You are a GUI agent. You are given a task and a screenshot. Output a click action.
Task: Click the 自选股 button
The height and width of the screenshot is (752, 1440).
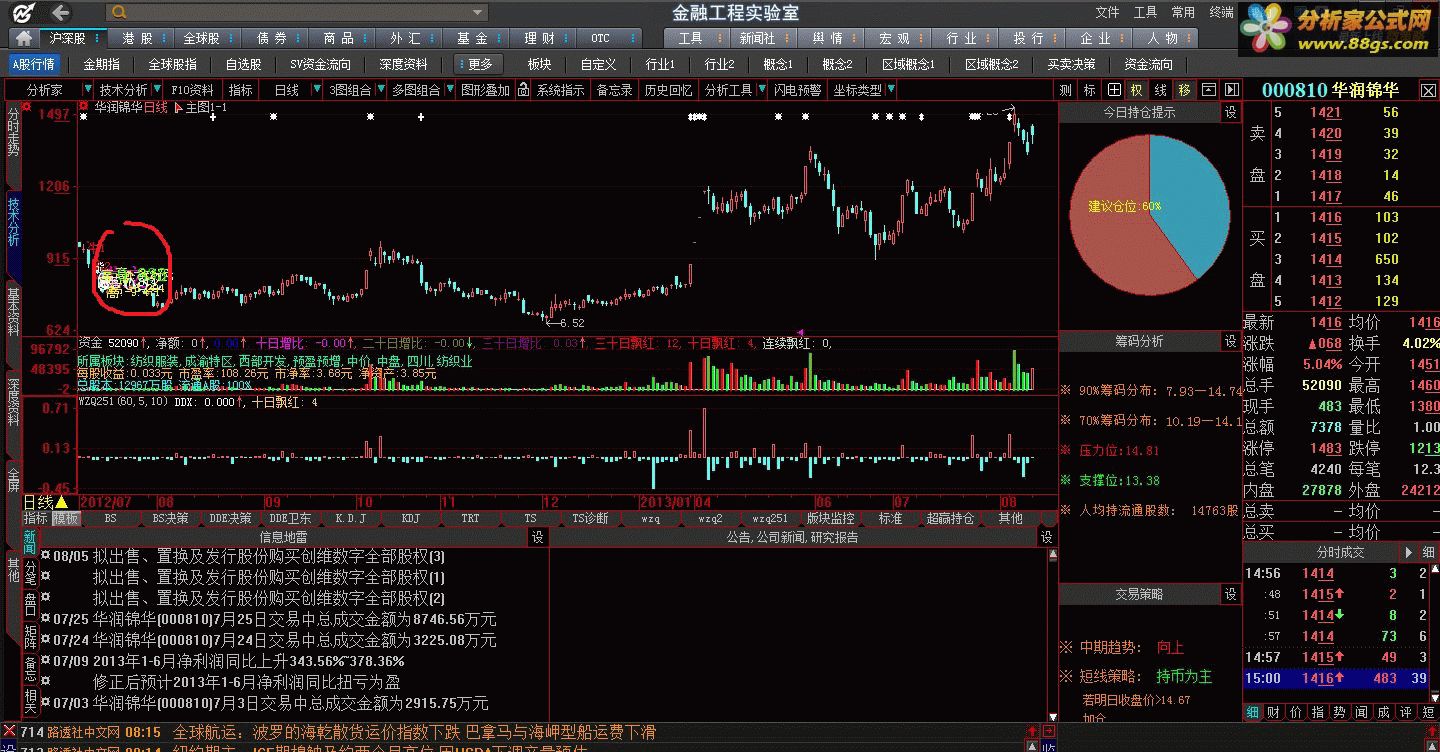point(243,64)
